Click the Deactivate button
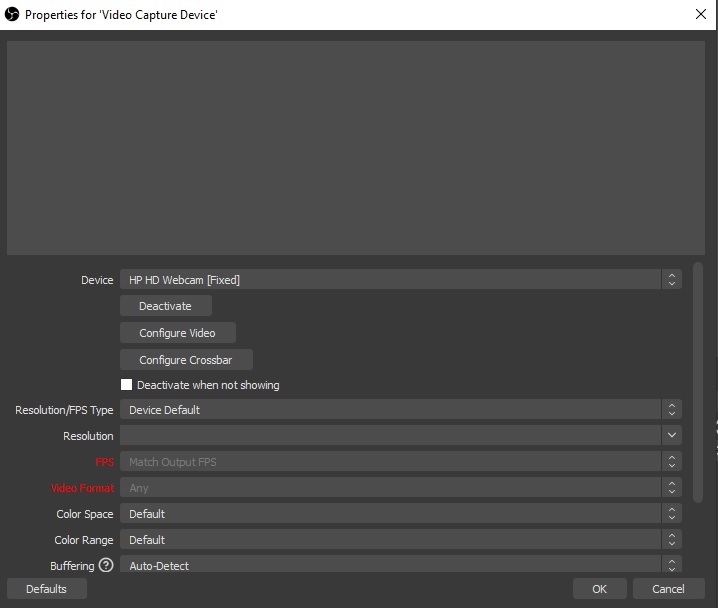The image size is (718, 608). (166, 306)
